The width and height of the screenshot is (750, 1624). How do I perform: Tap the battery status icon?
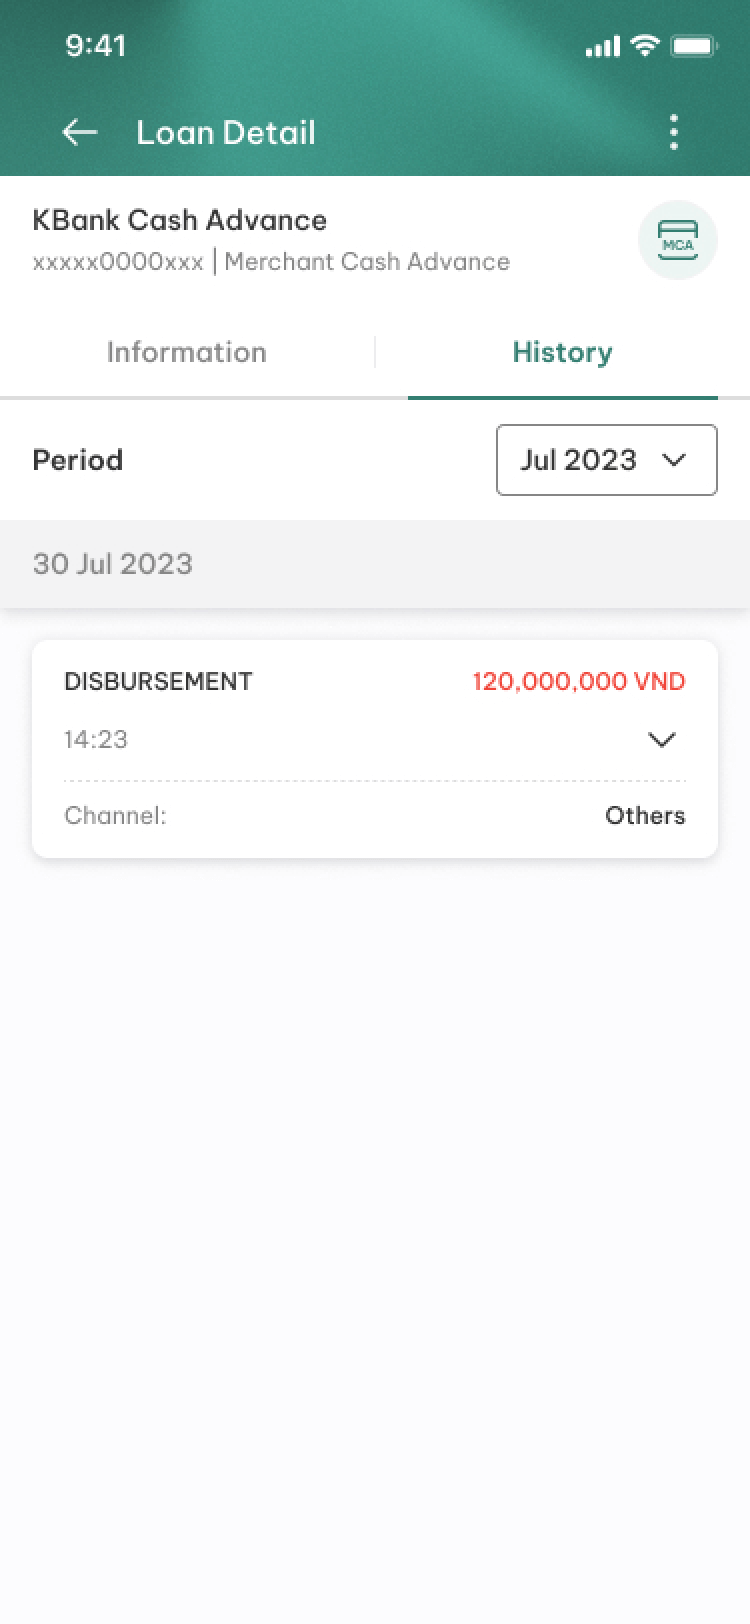[692, 46]
